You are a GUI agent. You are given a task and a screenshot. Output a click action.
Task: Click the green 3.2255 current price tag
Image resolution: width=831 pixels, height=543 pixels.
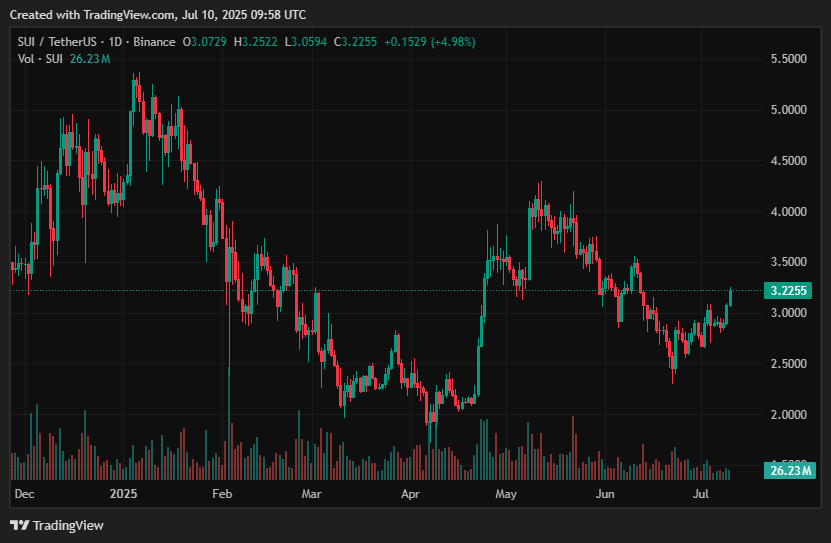click(790, 291)
